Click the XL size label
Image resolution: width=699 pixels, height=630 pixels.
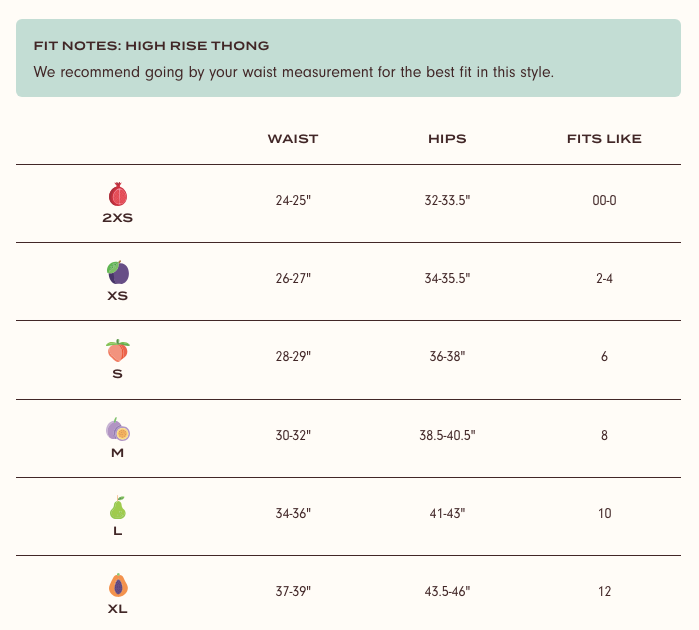118,609
